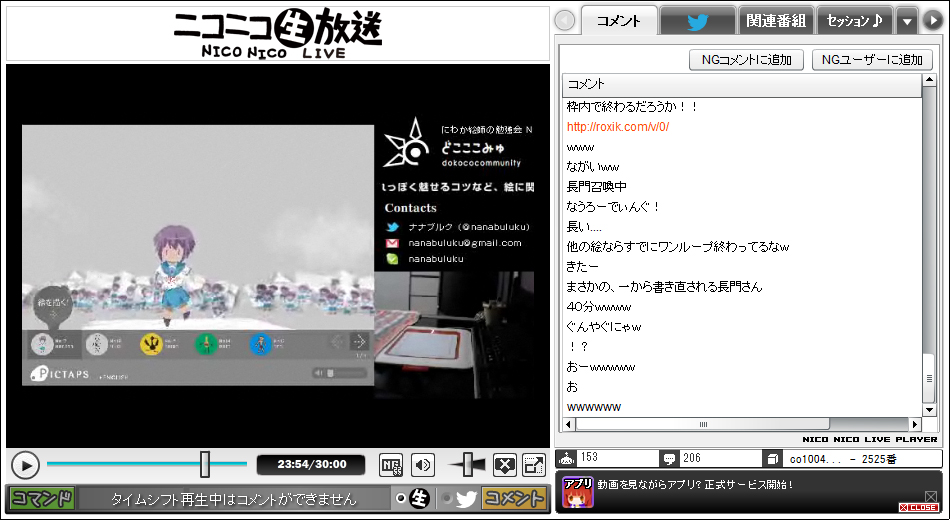Viewport: 950px width, 520px height.
Task: Click the PICTAPS logo in video
Action: (60, 373)
